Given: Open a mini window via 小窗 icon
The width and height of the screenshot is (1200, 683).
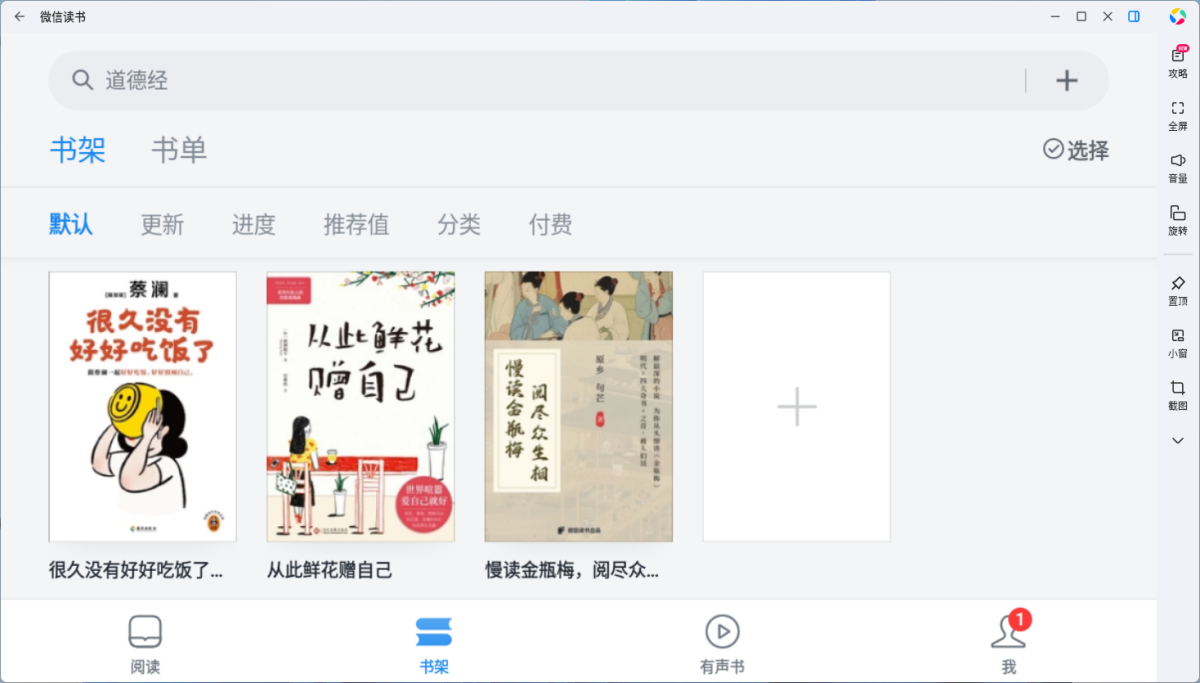Looking at the screenshot, I should coord(1177,340).
